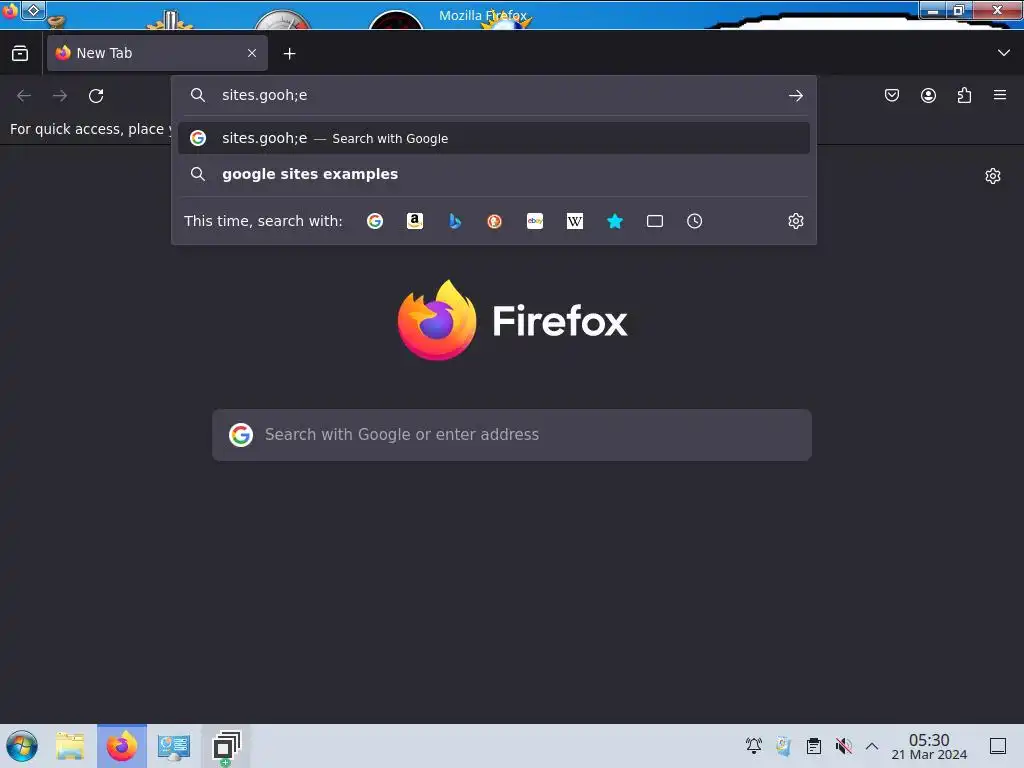Open the clock showing 05:30
The height and width of the screenshot is (768, 1024).
pos(929,746)
